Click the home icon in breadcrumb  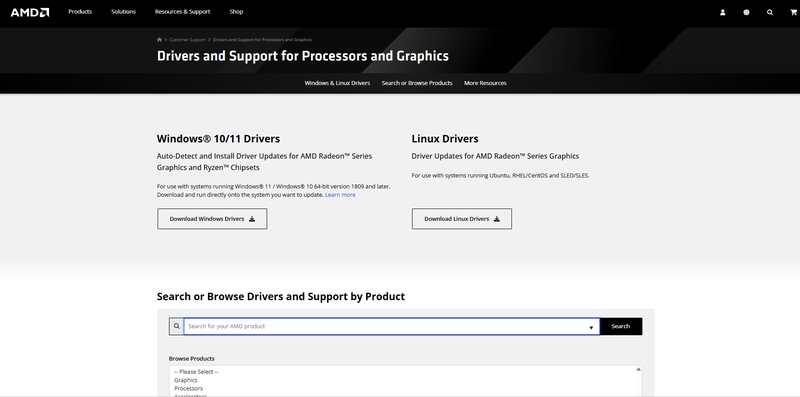tap(159, 40)
